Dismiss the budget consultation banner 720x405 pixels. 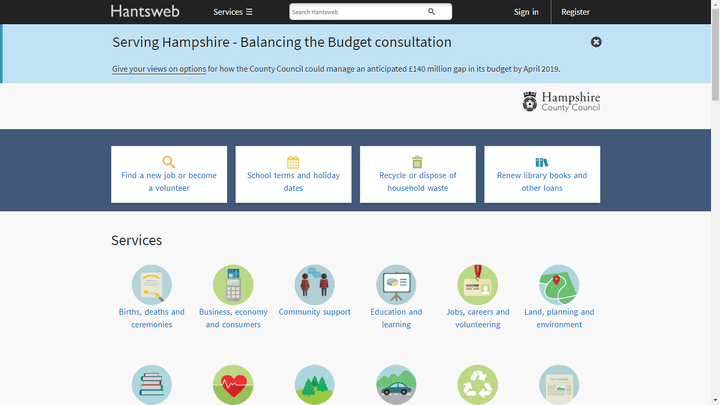[x=596, y=42]
